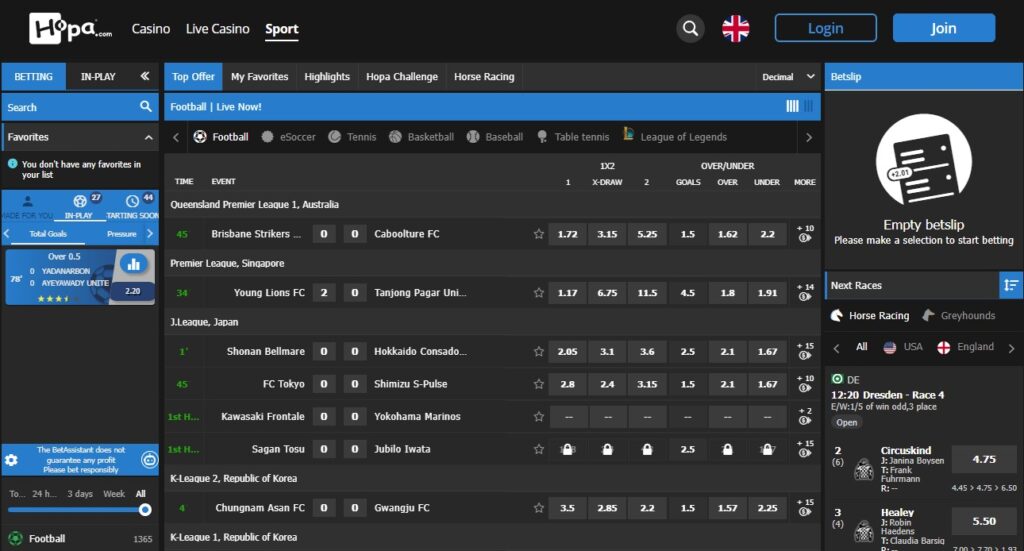Open the Casino section
The image size is (1024, 551).
click(x=151, y=29)
